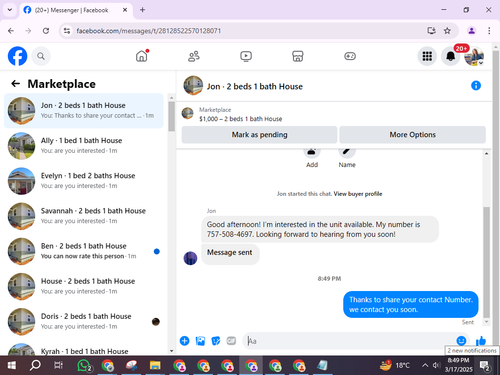Go to the Home feed icon

coord(142,56)
